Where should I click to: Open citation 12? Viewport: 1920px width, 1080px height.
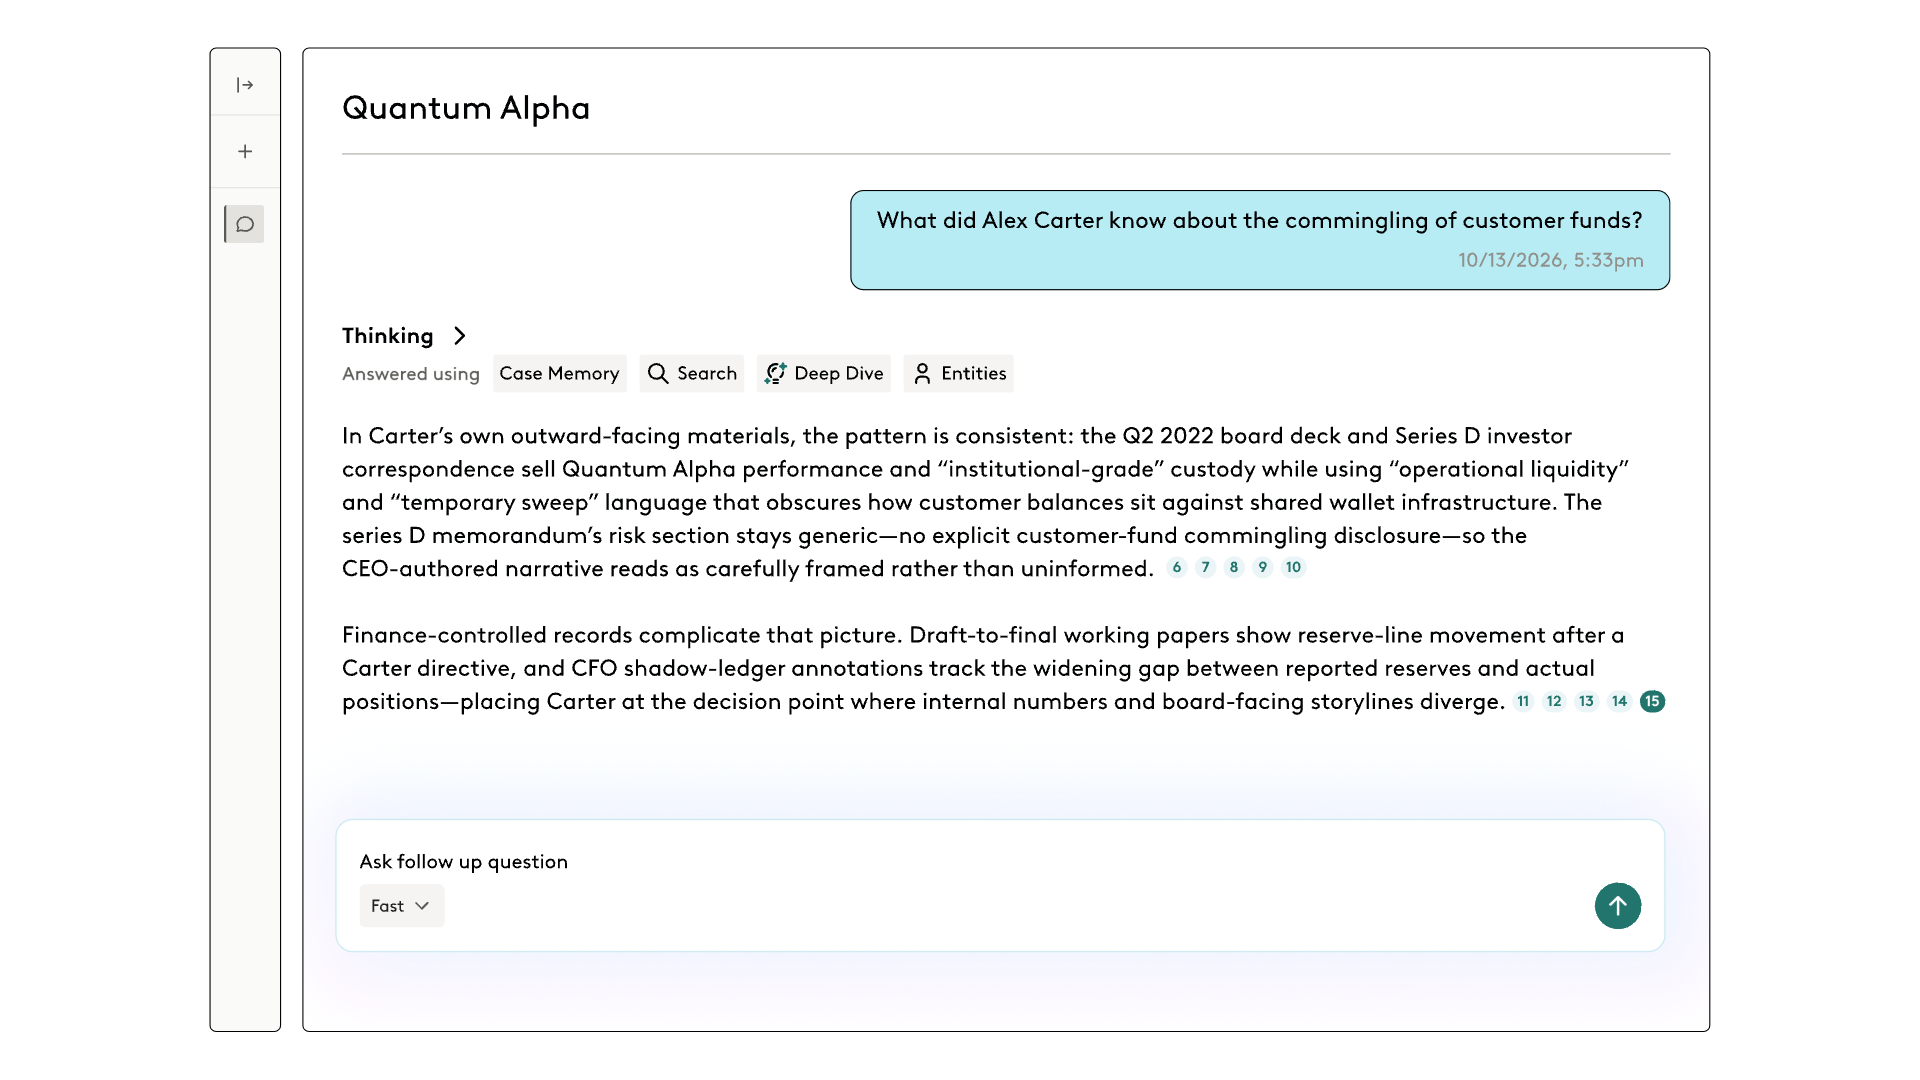pyautogui.click(x=1554, y=702)
